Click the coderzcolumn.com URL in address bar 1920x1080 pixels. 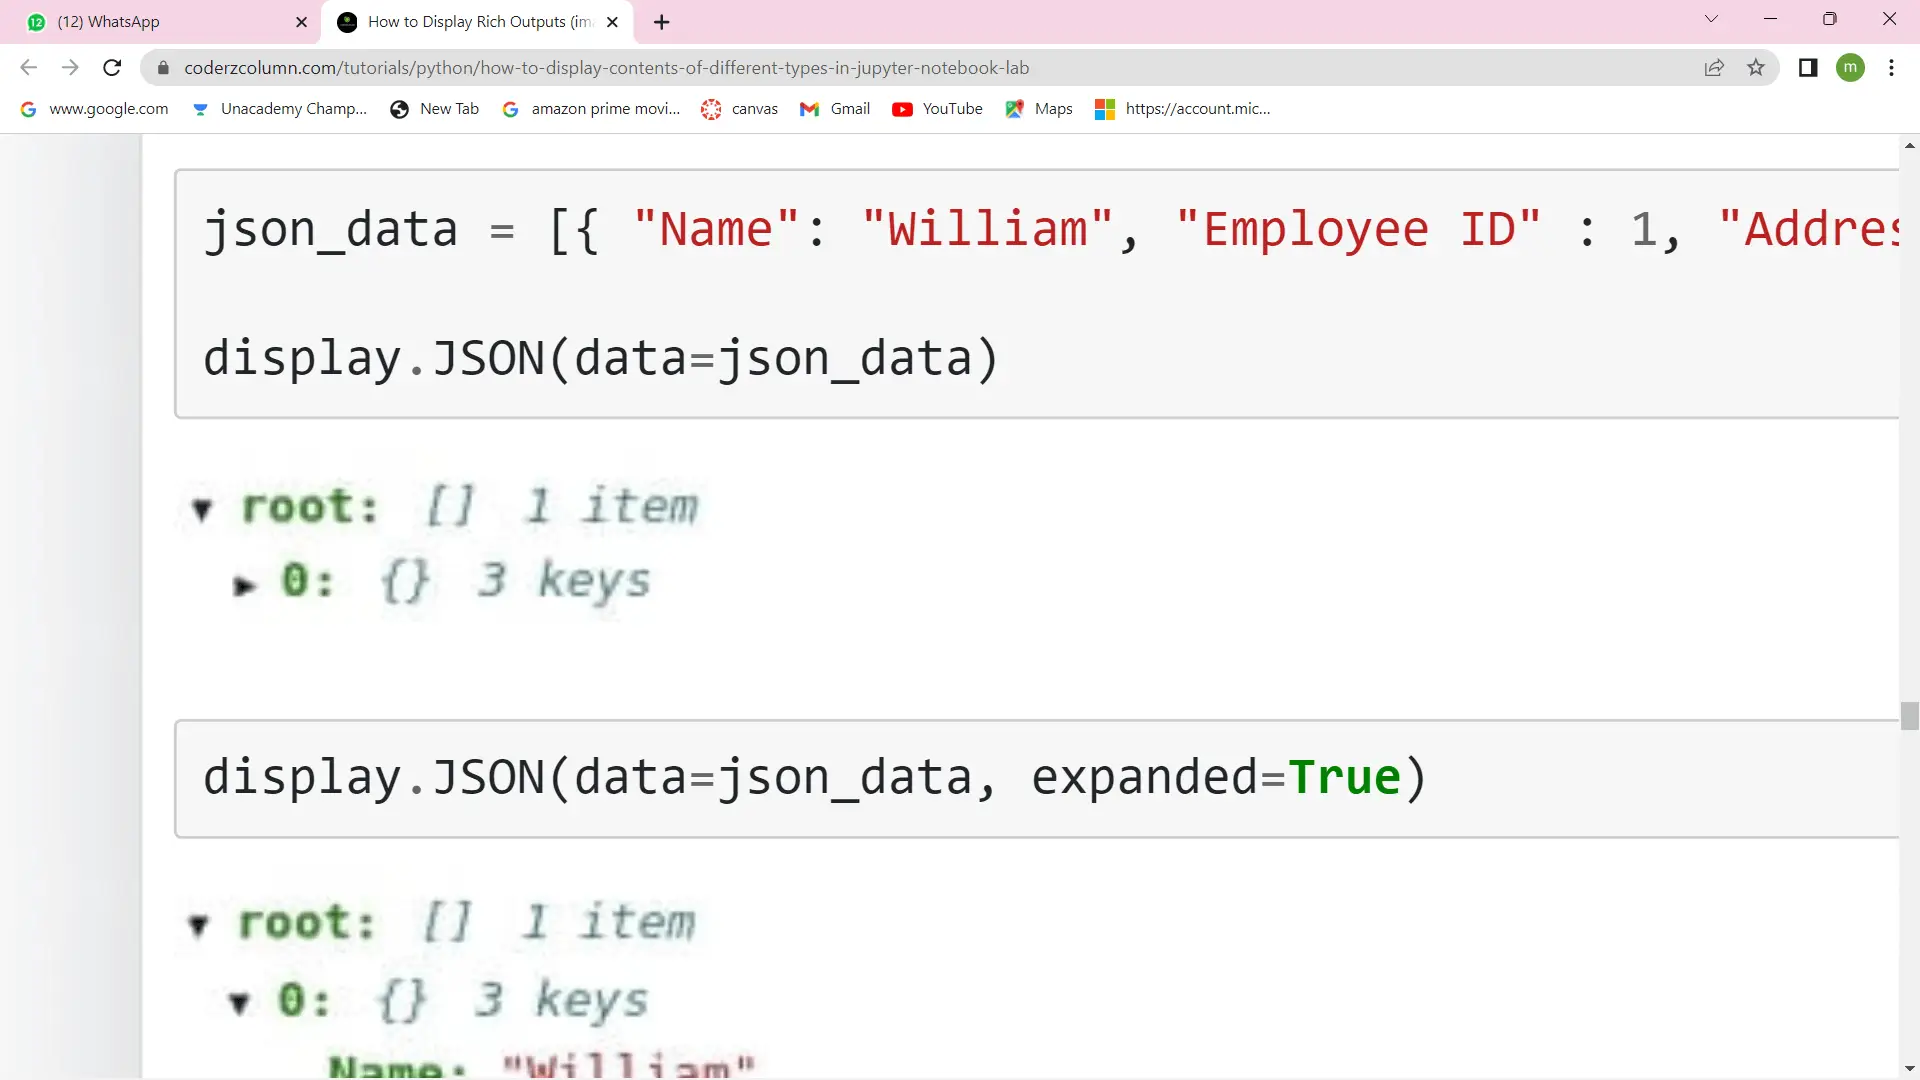click(x=608, y=67)
